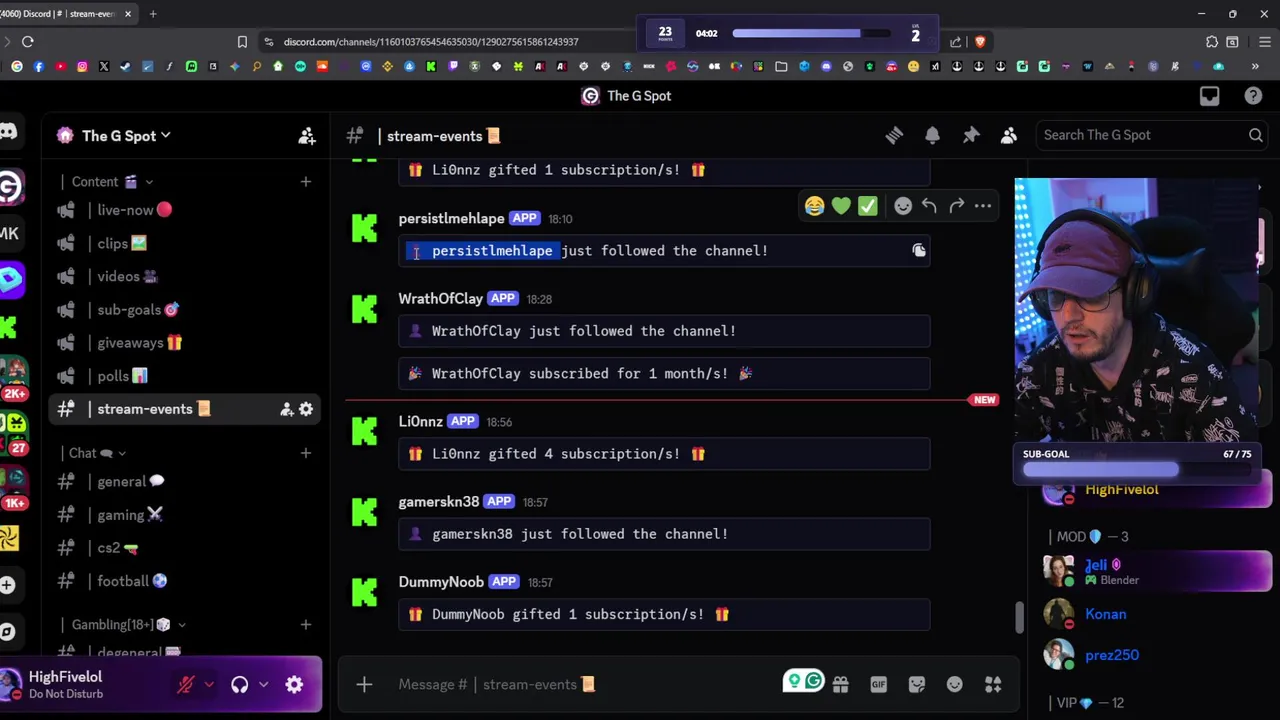Open the WrathOfClay author name

[x=441, y=299]
